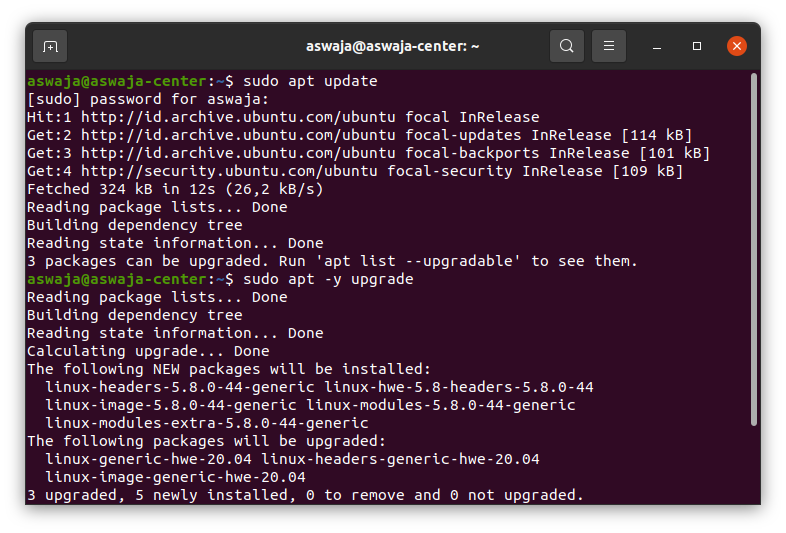Click the security.ubuntu.com focal-security URL
The height and width of the screenshot is (533, 786).
229,171
